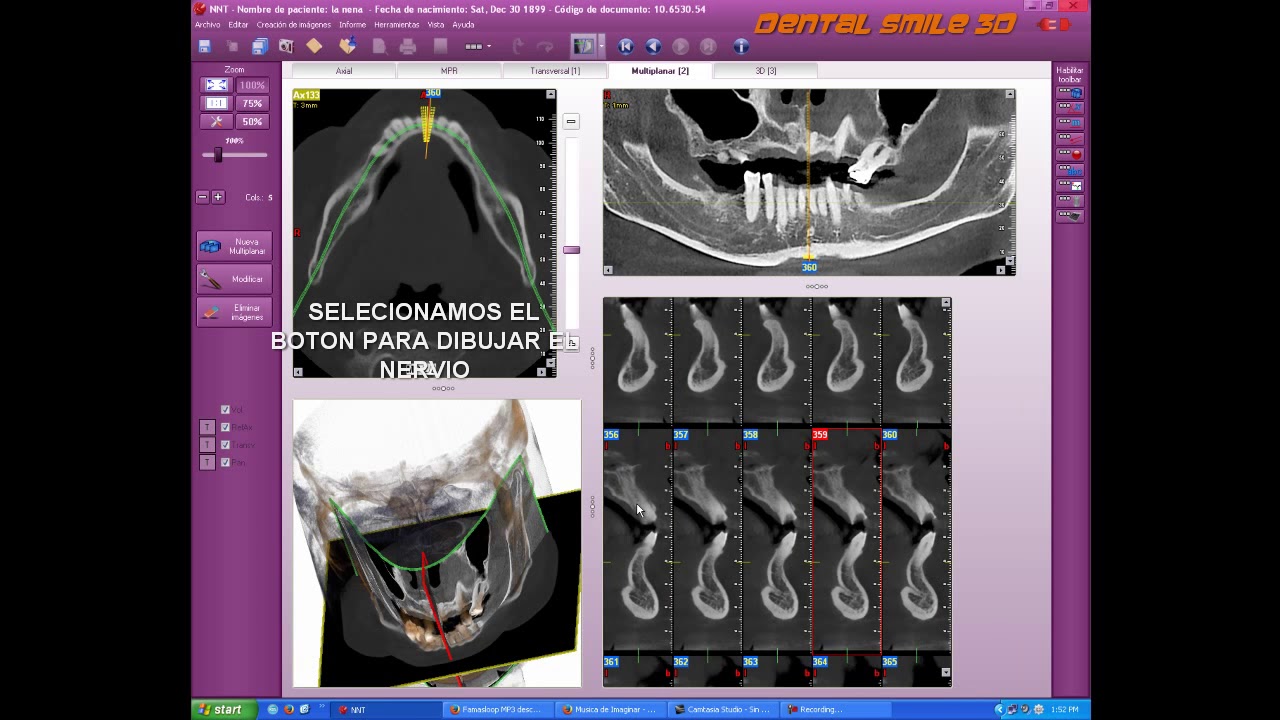This screenshot has width=1280, height=720.
Task: Toggle the Transv checkbox
Action: pyautogui.click(x=225, y=445)
